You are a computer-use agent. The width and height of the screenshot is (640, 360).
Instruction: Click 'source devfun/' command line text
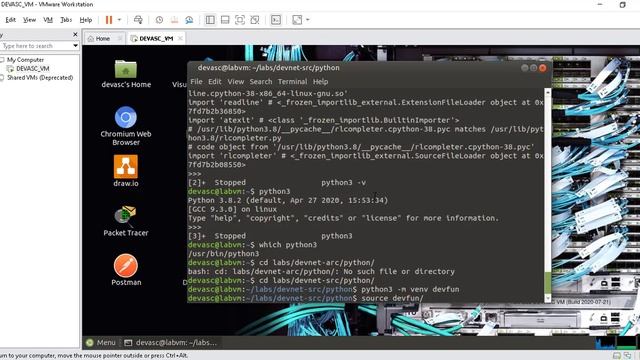[x=392, y=298]
